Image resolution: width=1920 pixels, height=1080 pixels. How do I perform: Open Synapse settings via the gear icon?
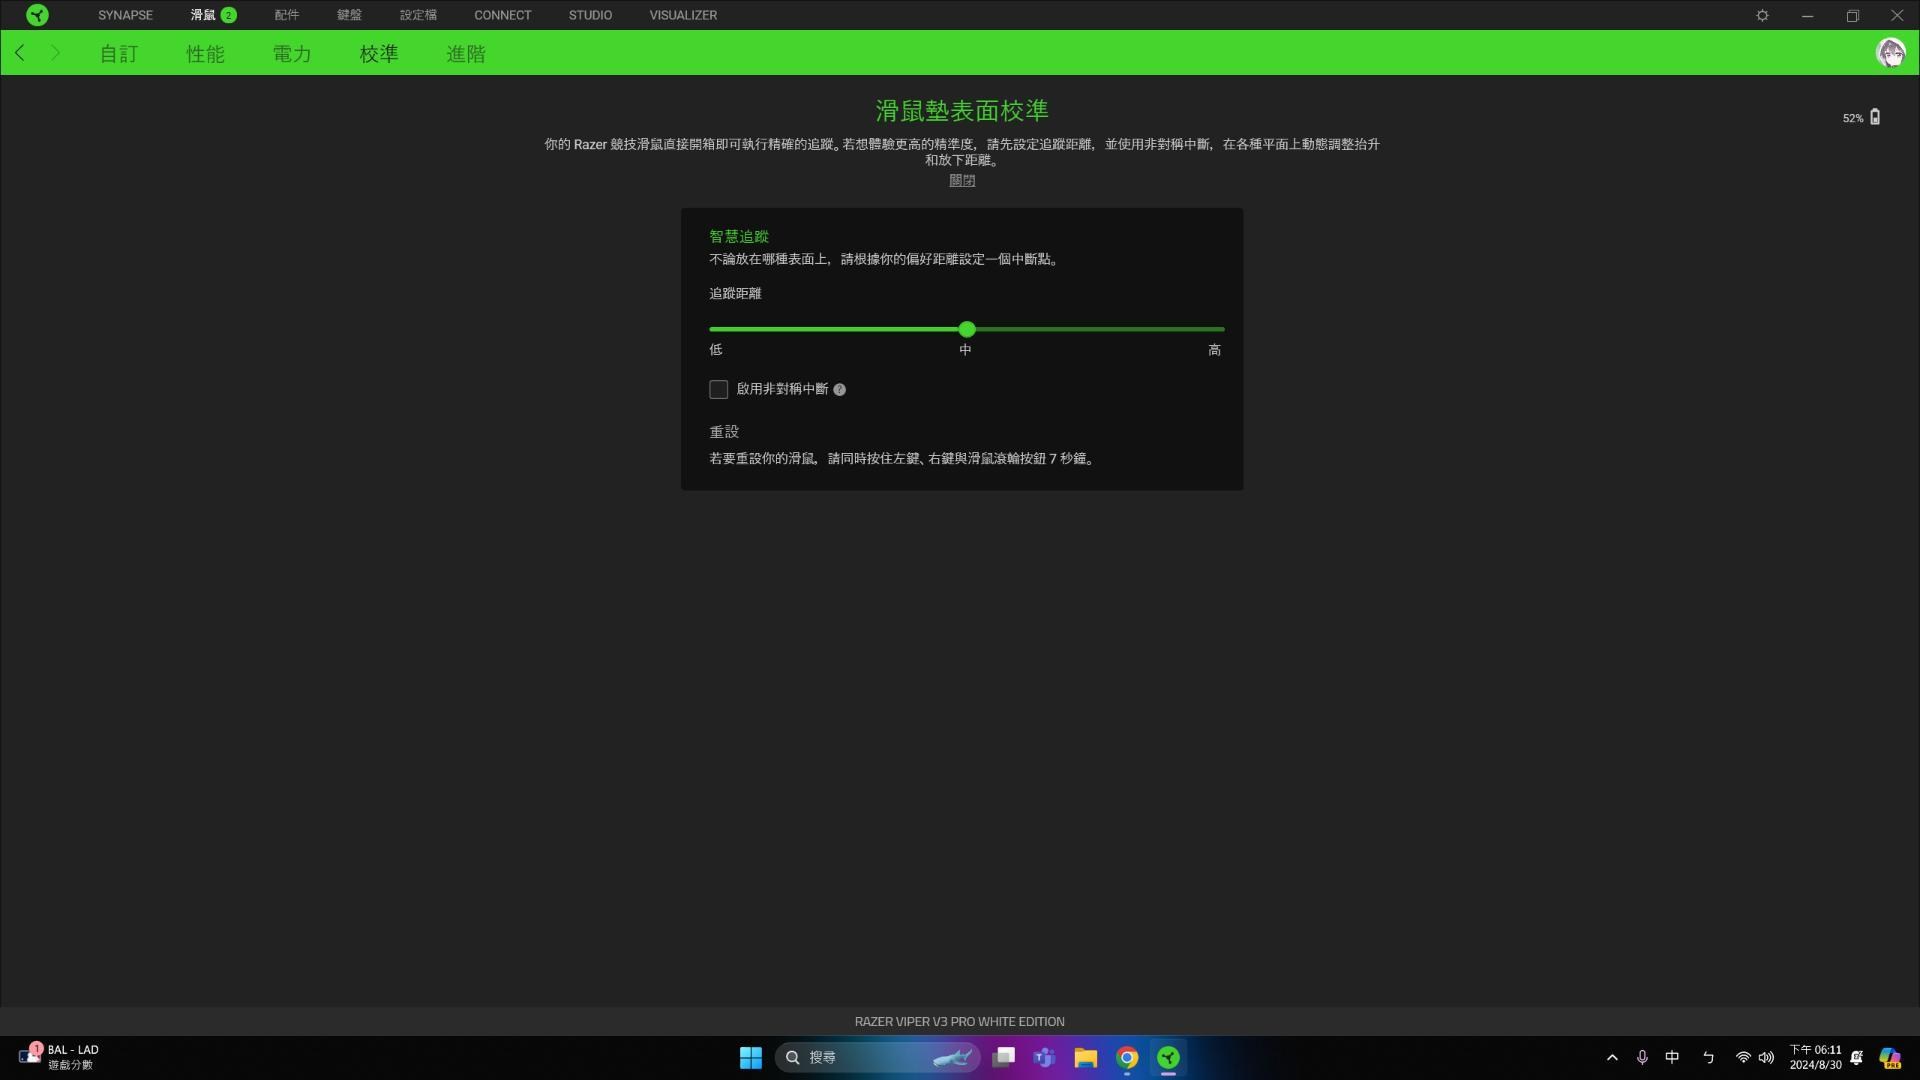(1763, 15)
